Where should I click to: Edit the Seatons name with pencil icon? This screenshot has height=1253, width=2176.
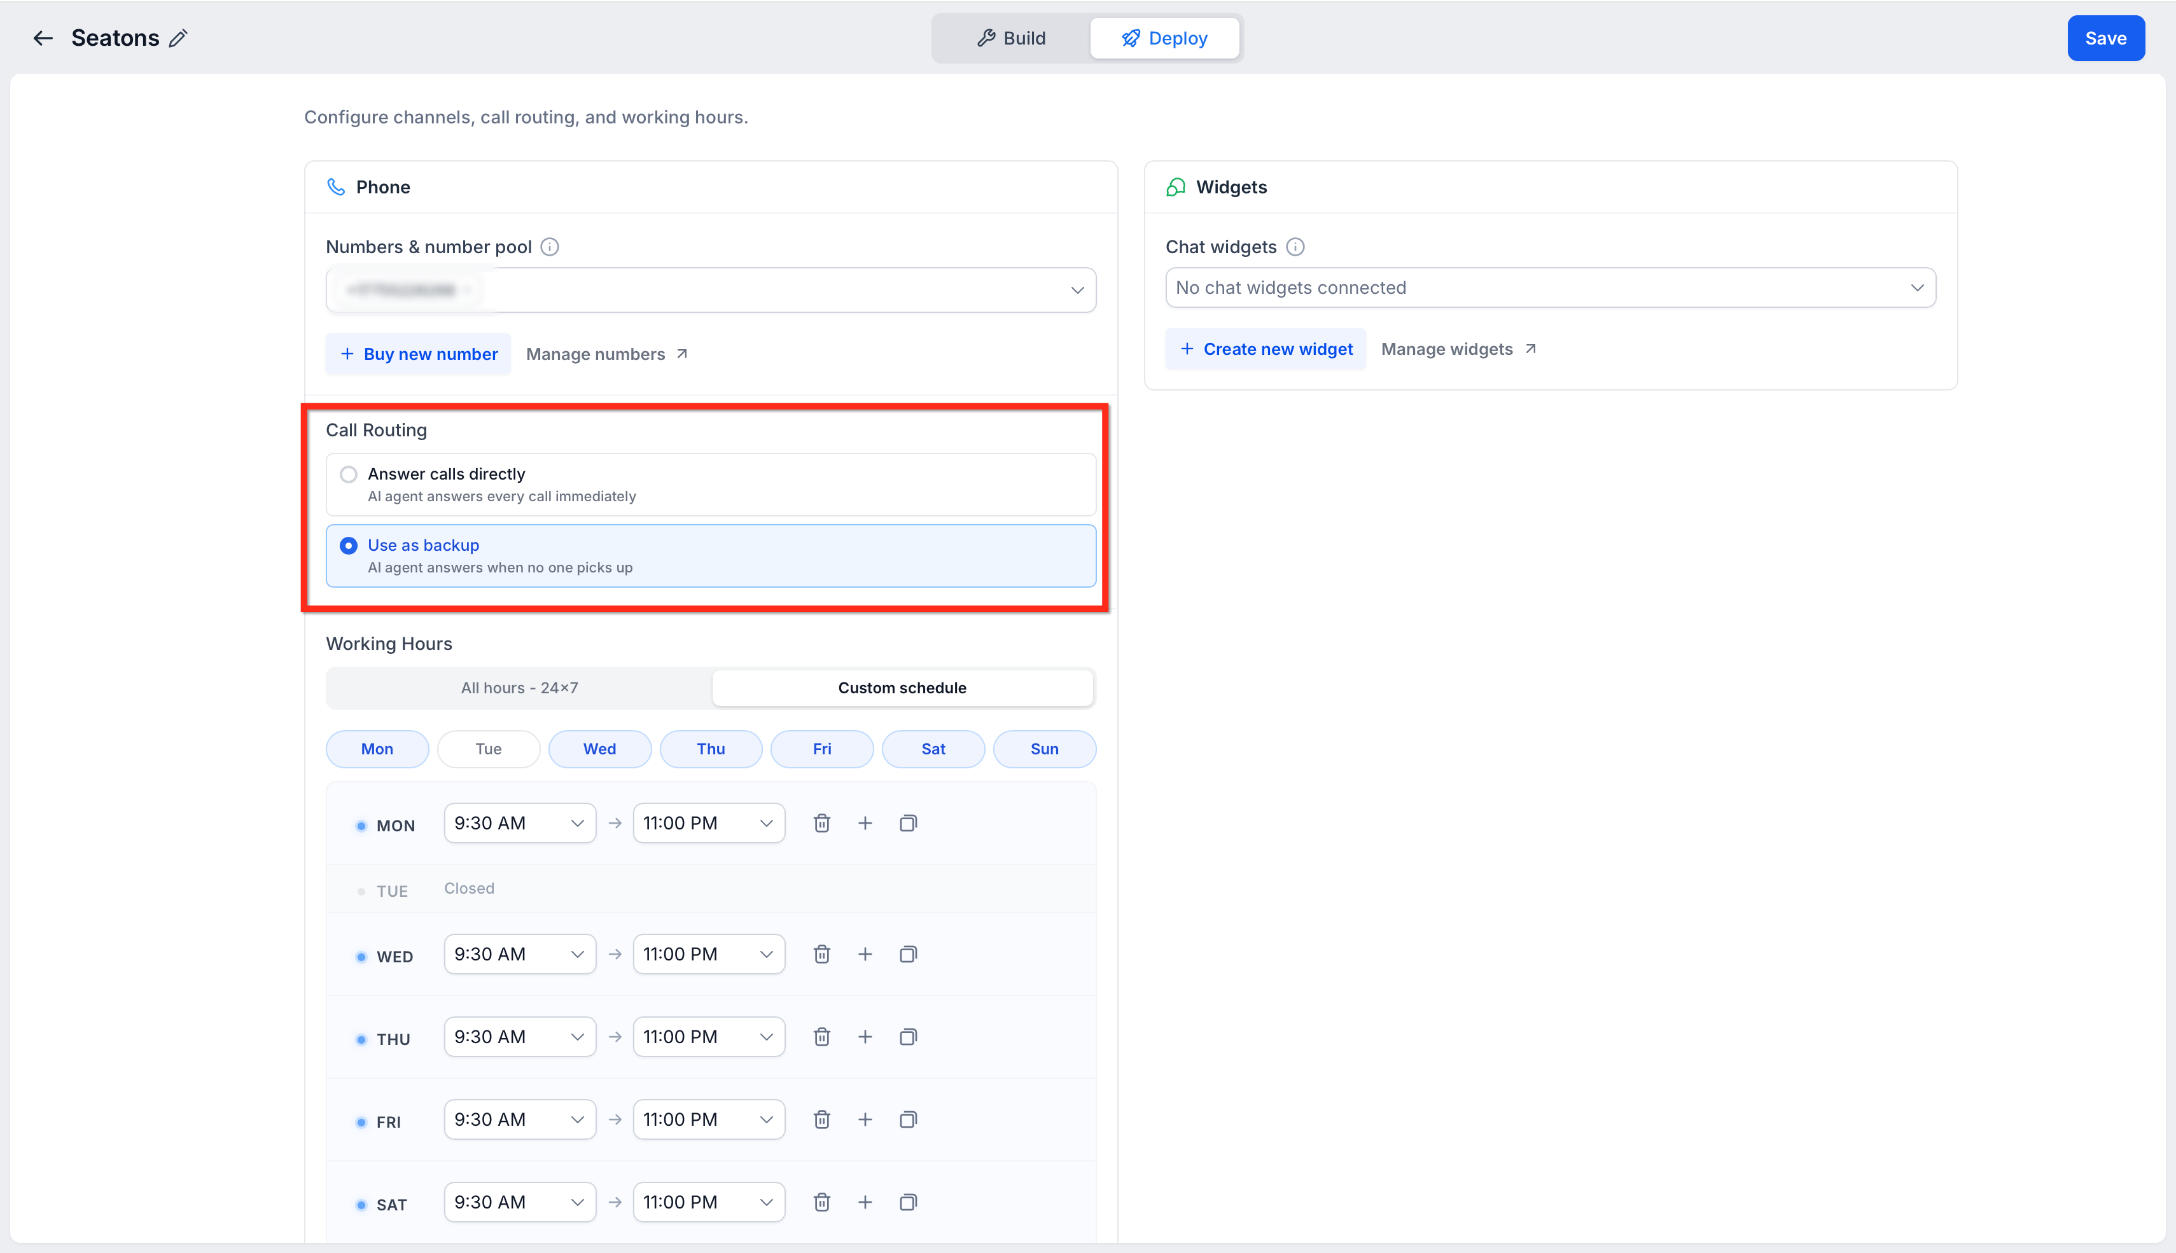178,38
